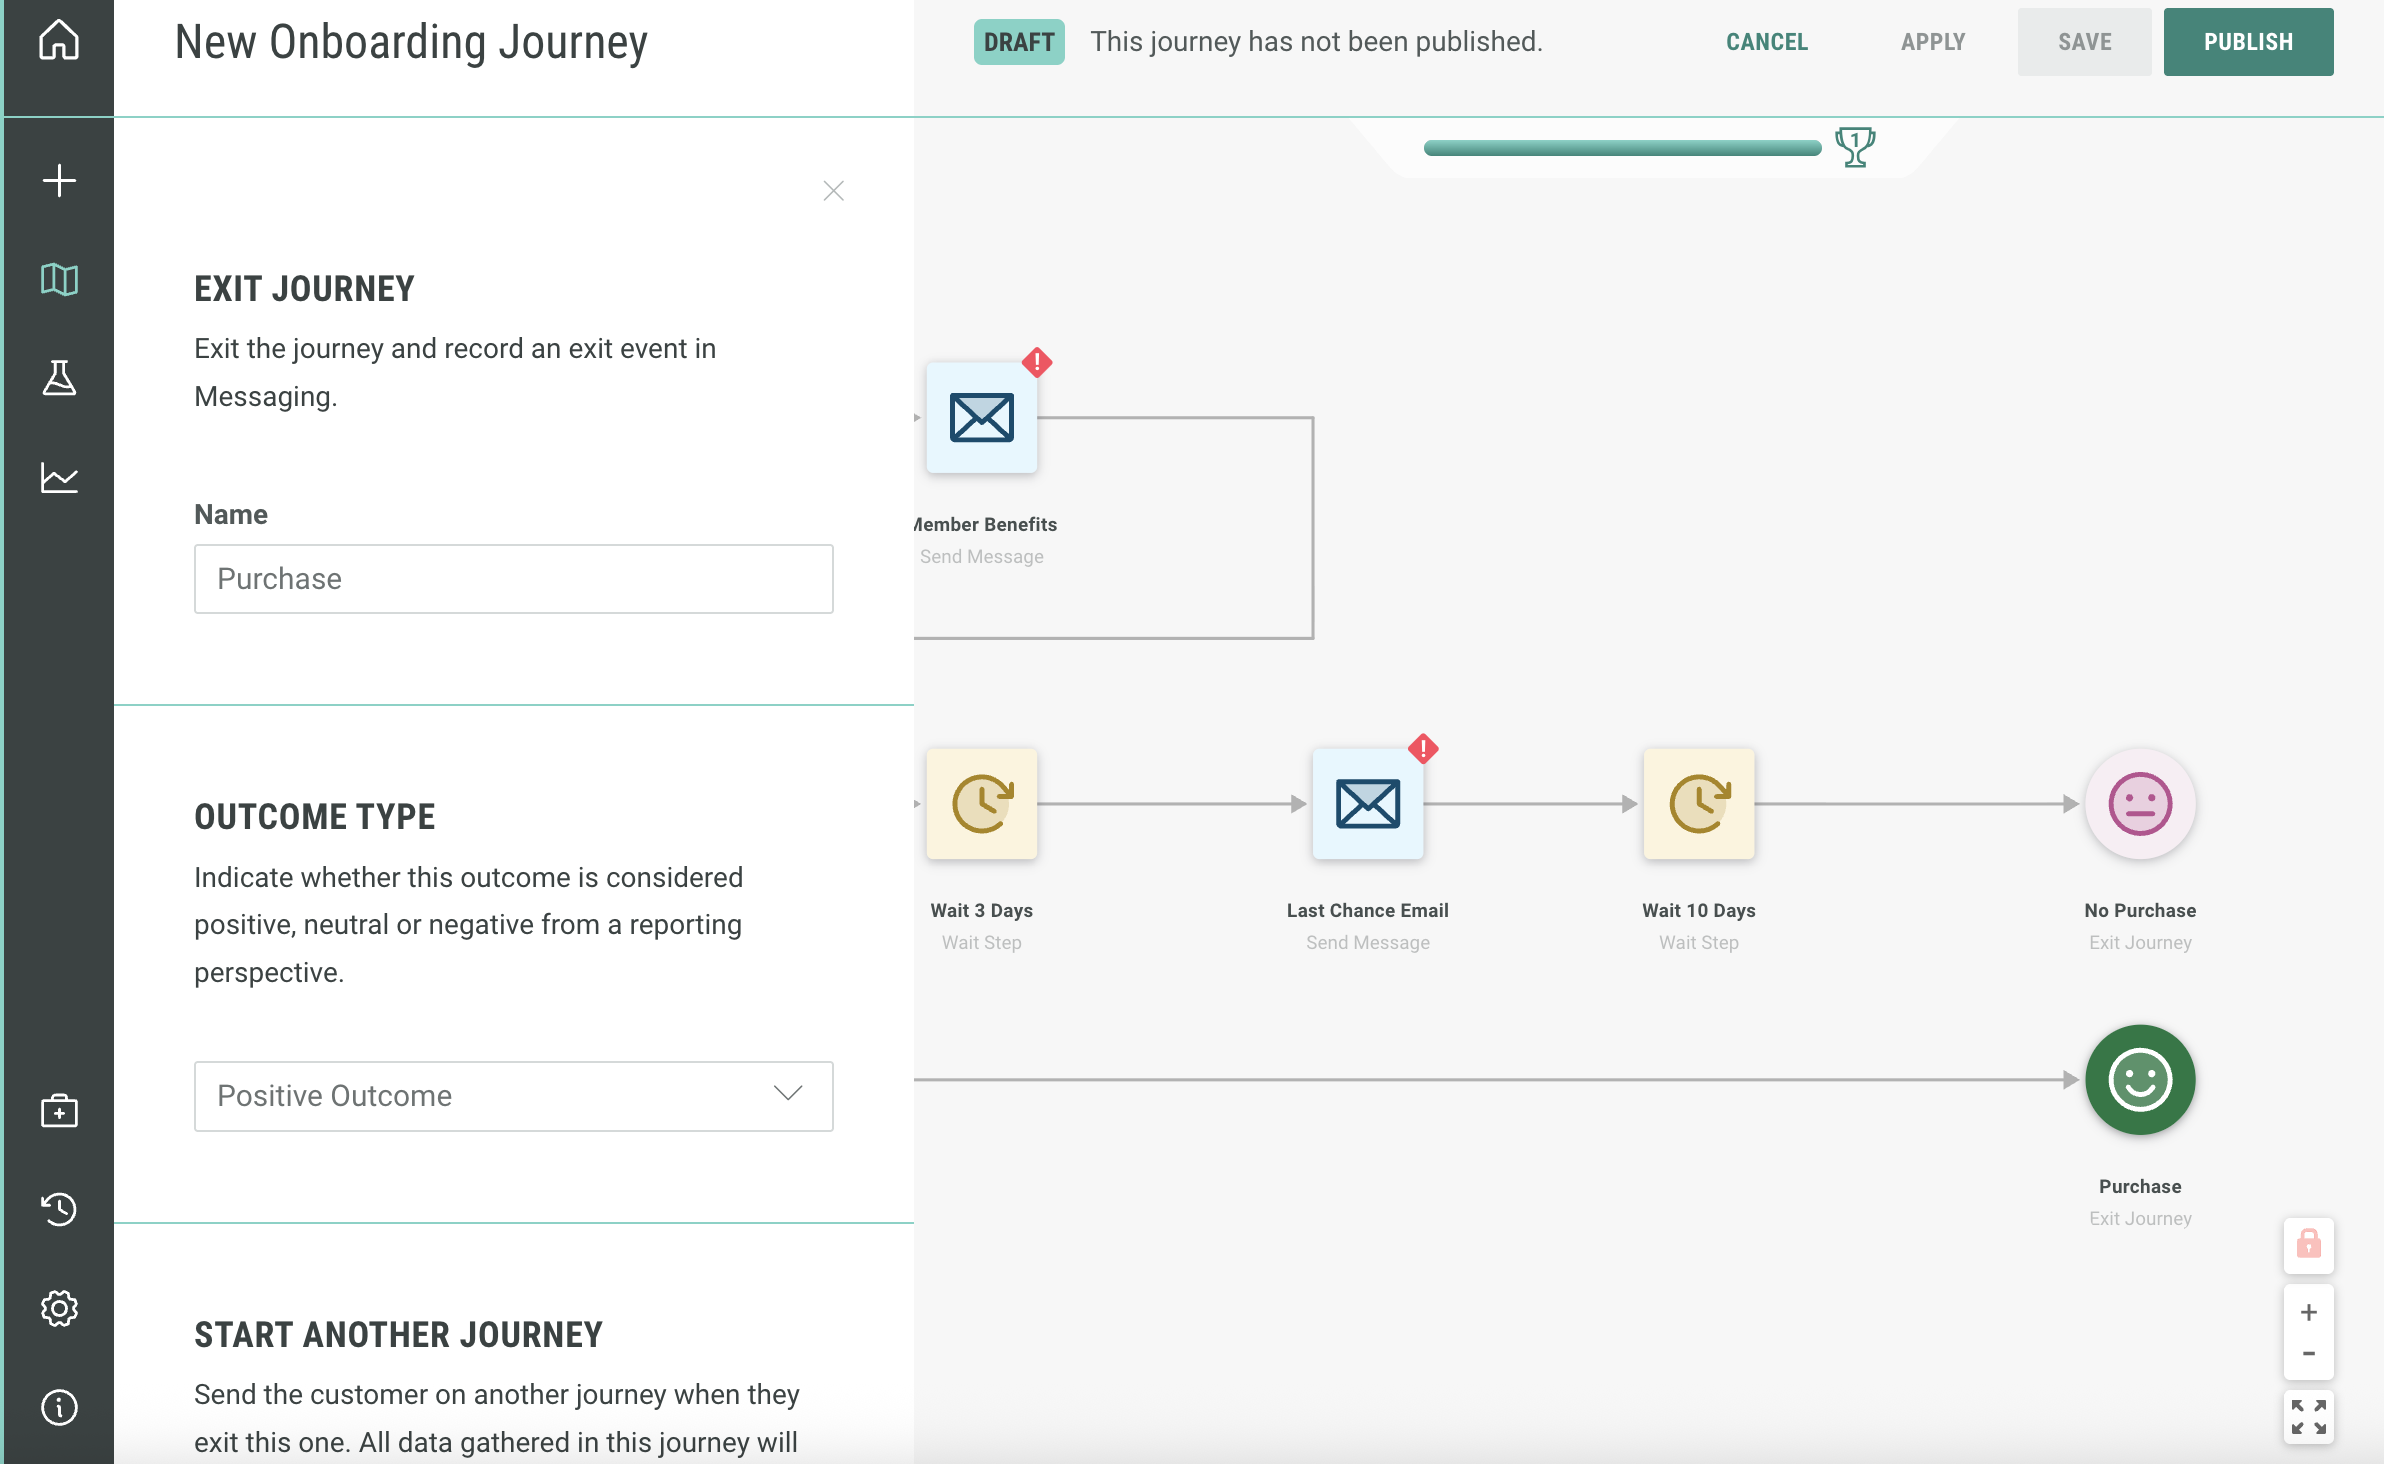Click the Name input field
Viewport: 2384px width, 1464px height.
(x=513, y=579)
